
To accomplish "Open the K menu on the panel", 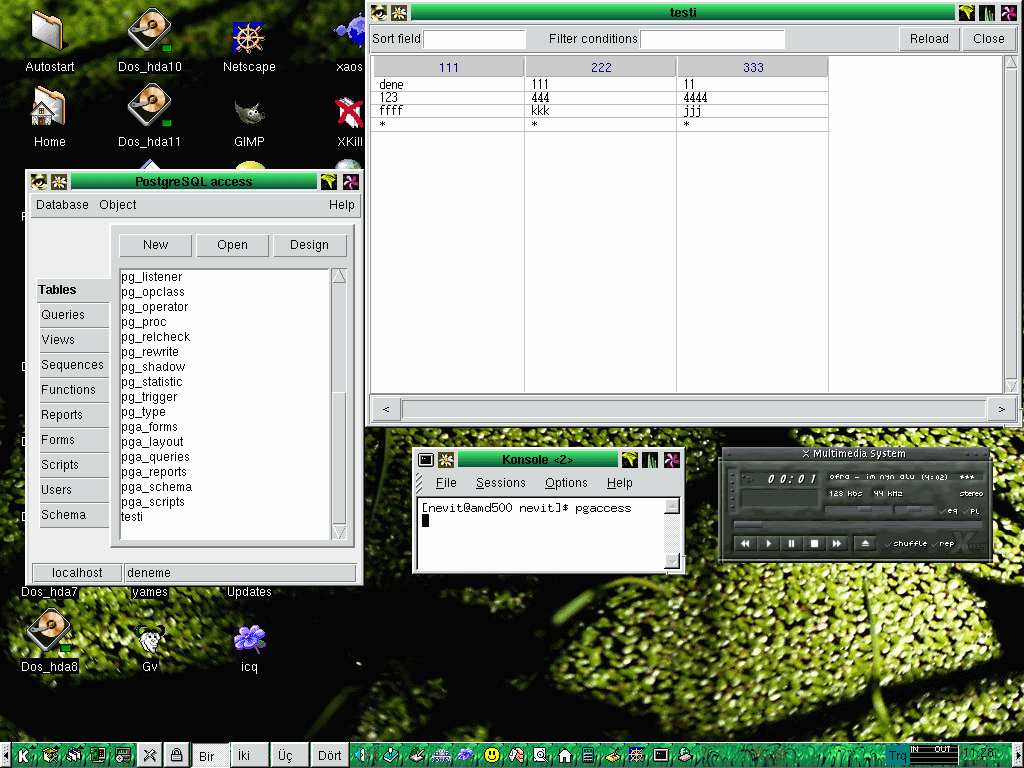I will [24, 756].
